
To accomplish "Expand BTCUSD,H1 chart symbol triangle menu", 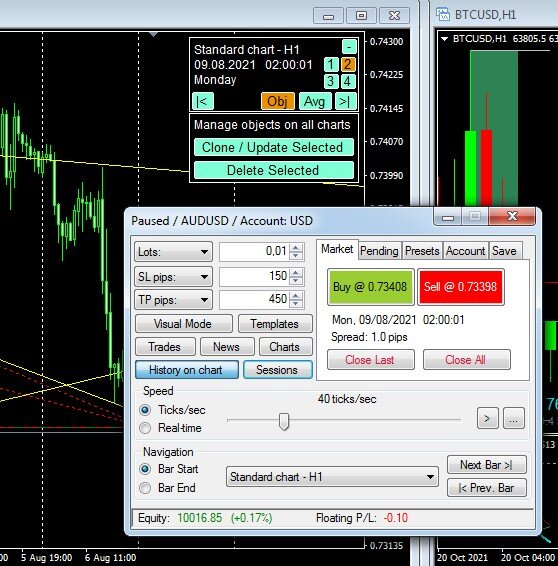I will pos(445,39).
